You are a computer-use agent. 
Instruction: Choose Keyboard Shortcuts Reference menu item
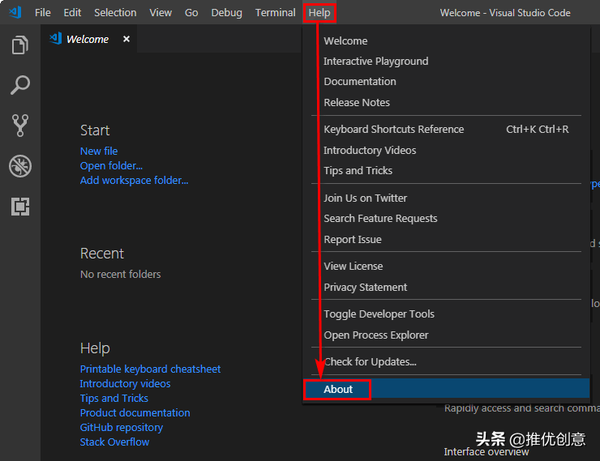(446, 129)
